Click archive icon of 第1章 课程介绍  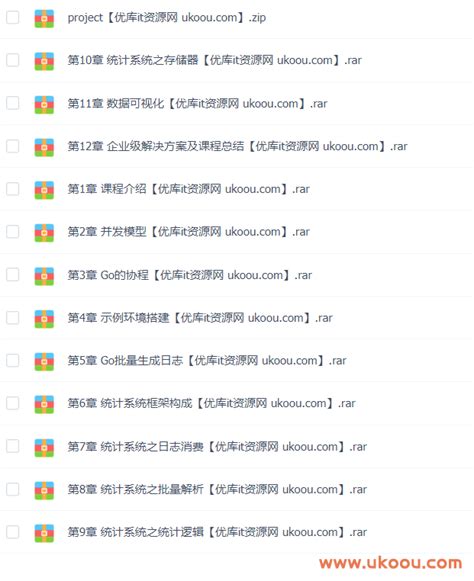44,190
